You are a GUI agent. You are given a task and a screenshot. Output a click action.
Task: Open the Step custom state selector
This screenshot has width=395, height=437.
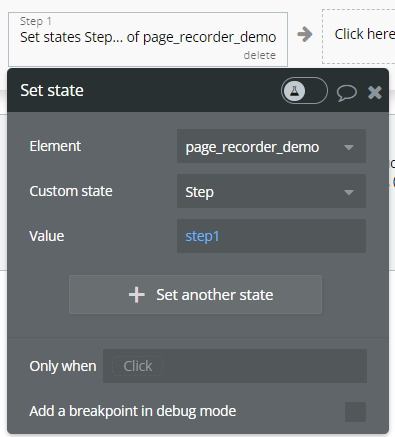click(x=271, y=191)
